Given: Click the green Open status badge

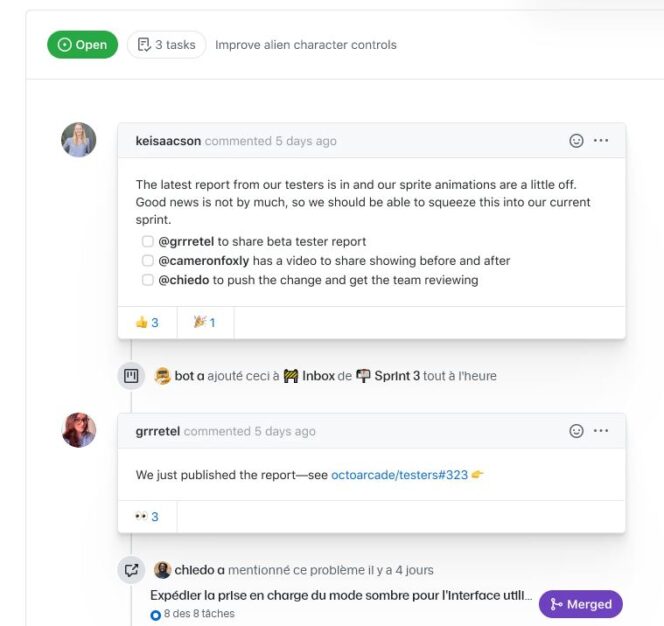Looking at the screenshot, I should pos(82,45).
